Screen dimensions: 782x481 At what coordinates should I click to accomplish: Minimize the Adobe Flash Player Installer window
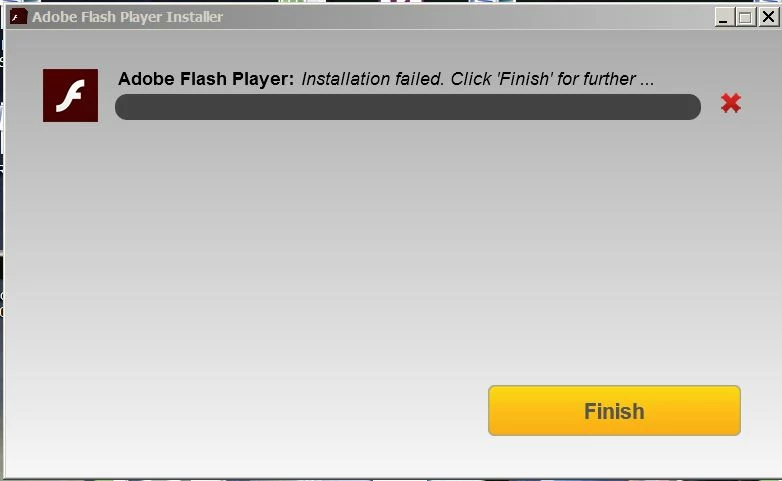click(x=724, y=17)
